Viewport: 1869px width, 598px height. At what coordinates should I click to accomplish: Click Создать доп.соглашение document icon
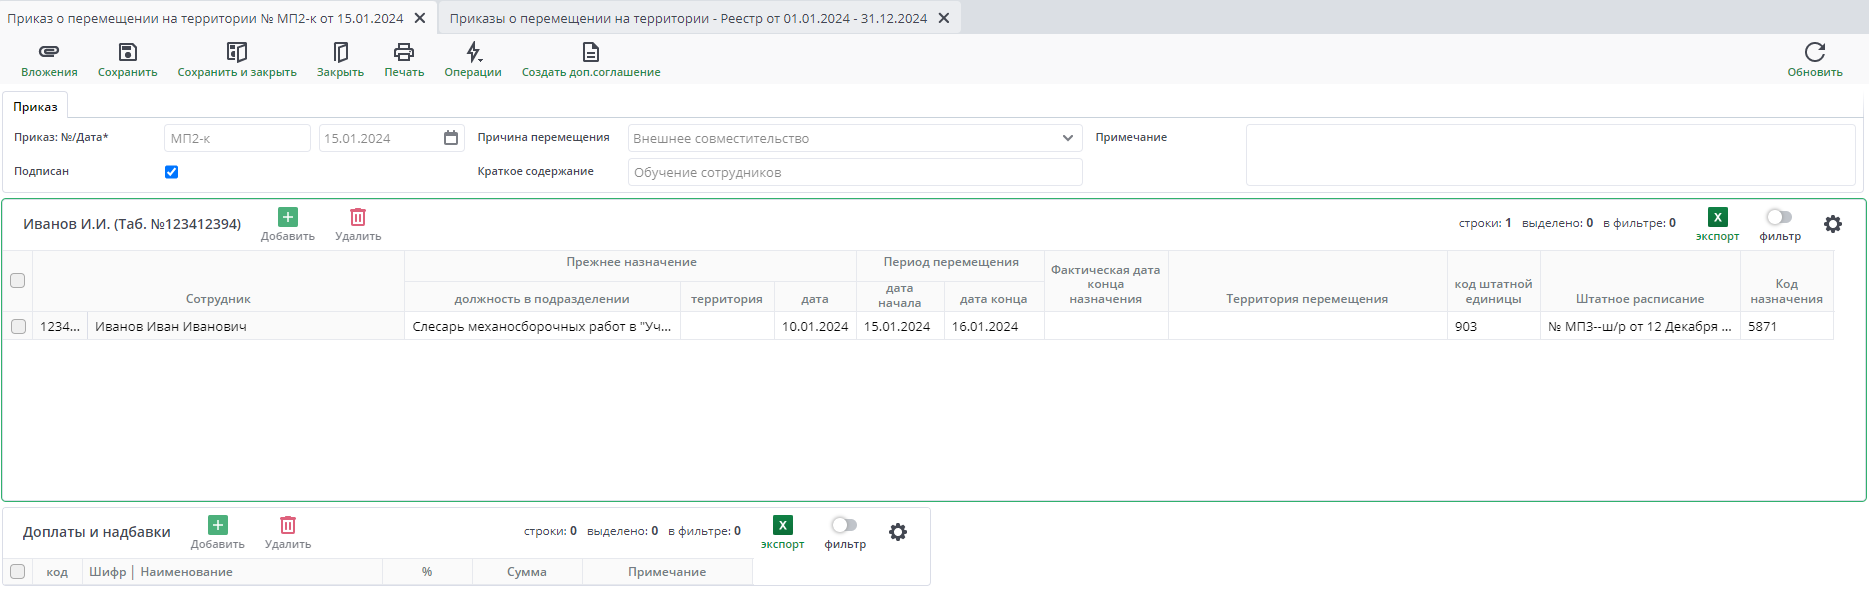coord(590,52)
